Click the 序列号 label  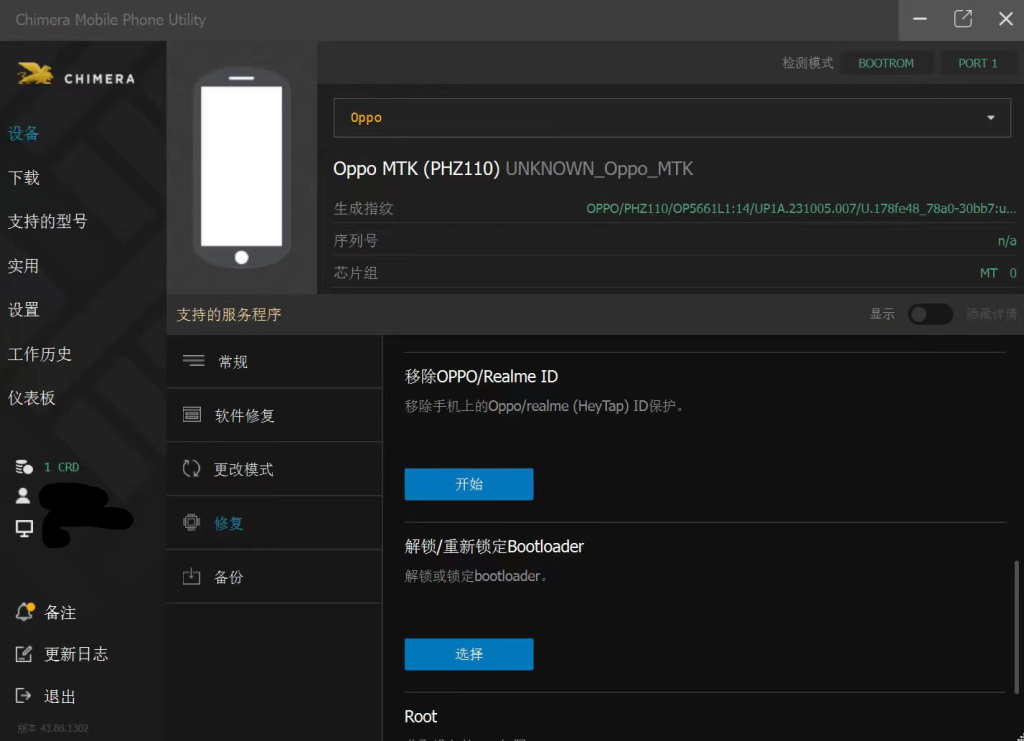click(356, 241)
